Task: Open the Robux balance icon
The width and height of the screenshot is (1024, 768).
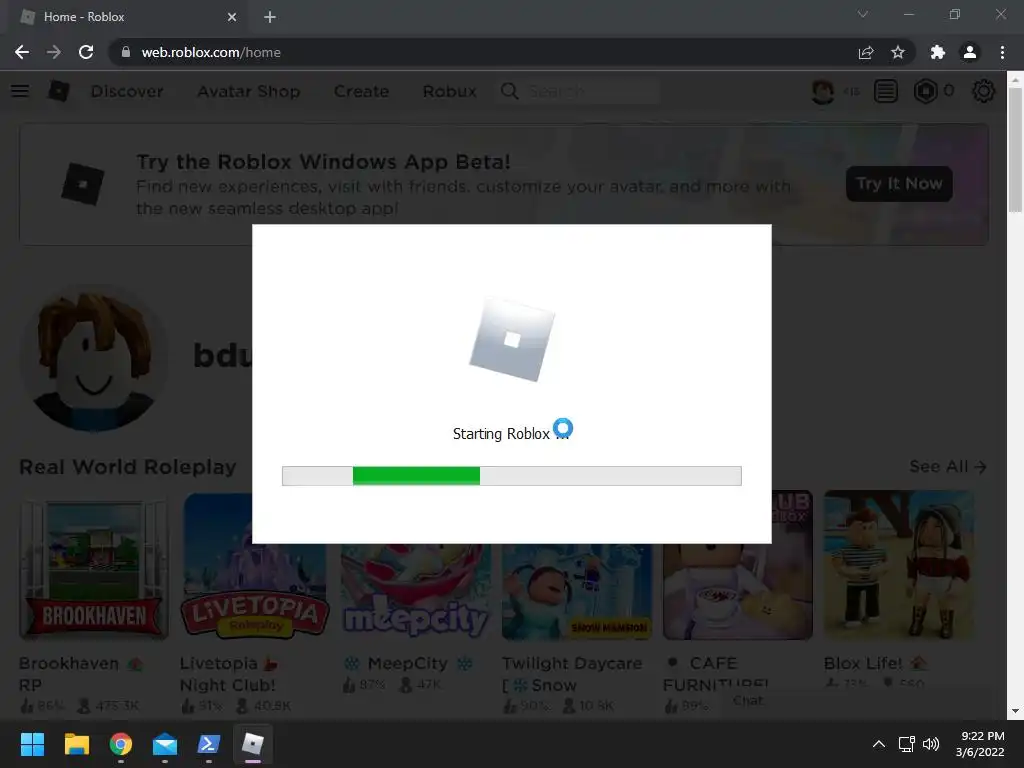Action: (x=925, y=91)
